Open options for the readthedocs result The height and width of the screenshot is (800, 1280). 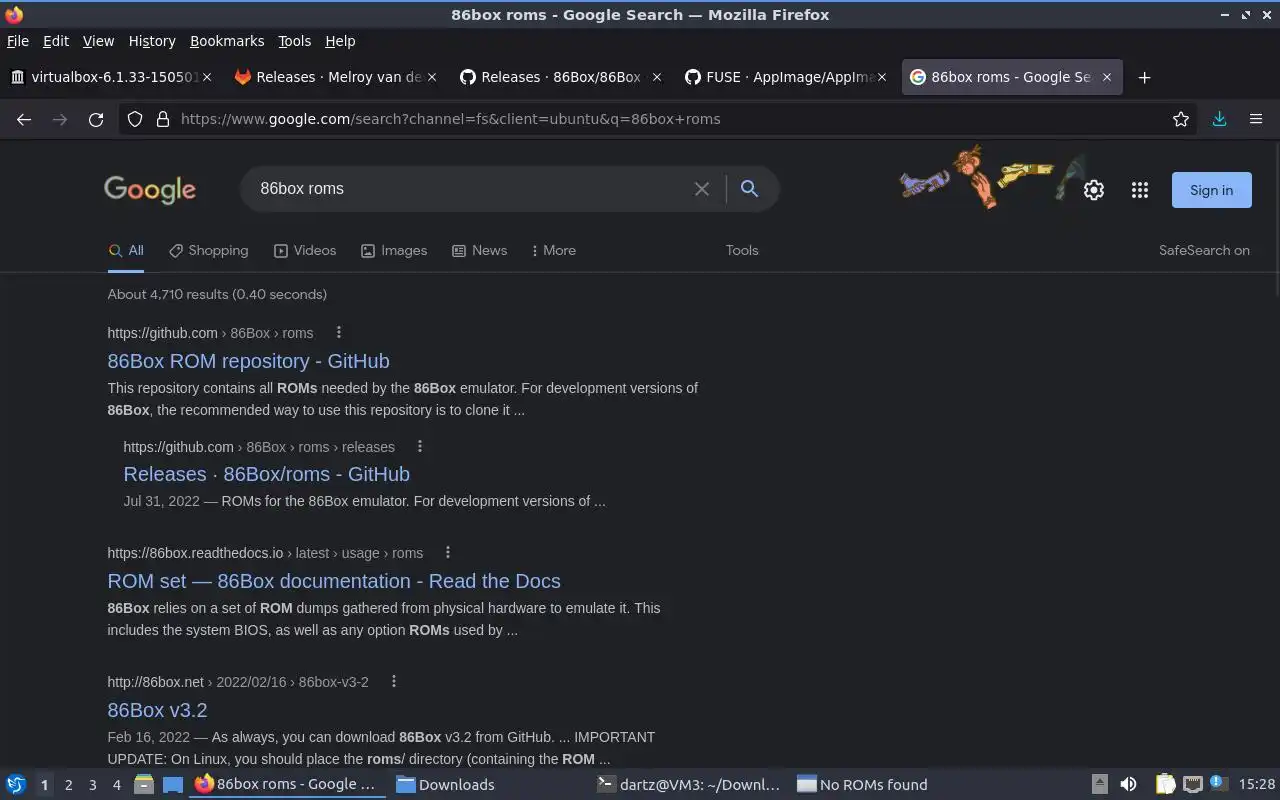point(448,552)
